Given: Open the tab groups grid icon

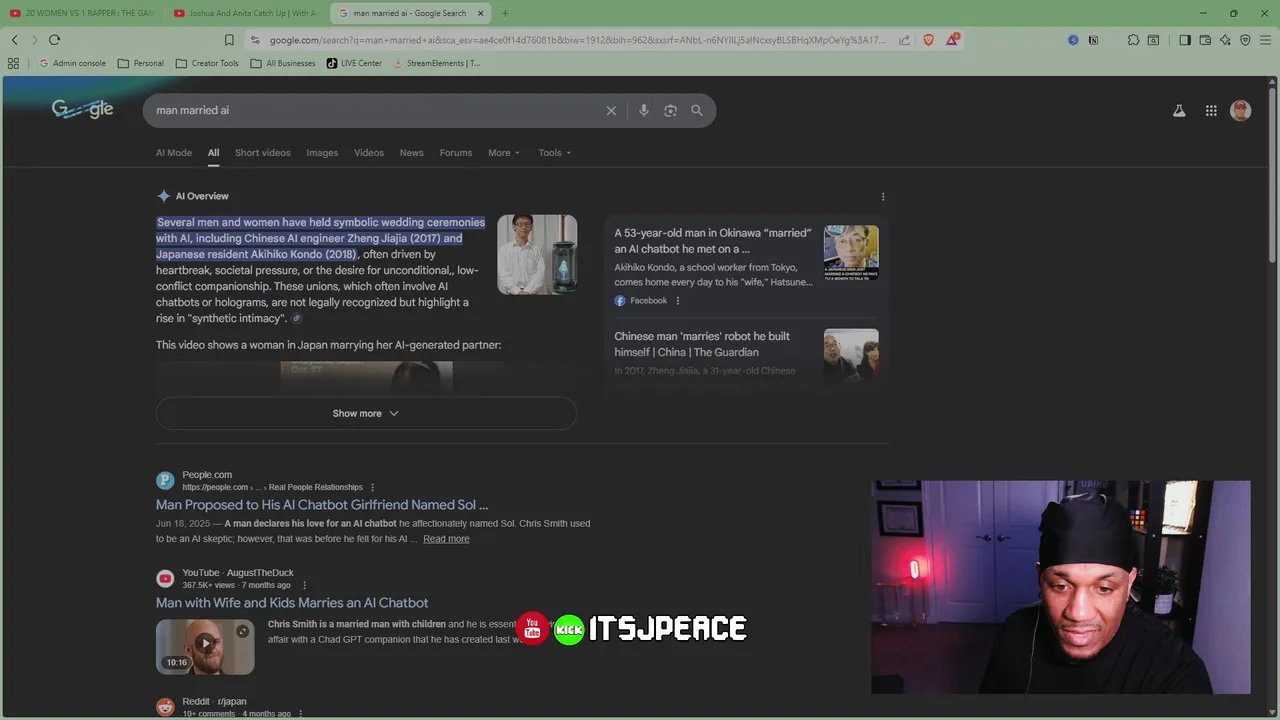Looking at the screenshot, I should 13,63.
